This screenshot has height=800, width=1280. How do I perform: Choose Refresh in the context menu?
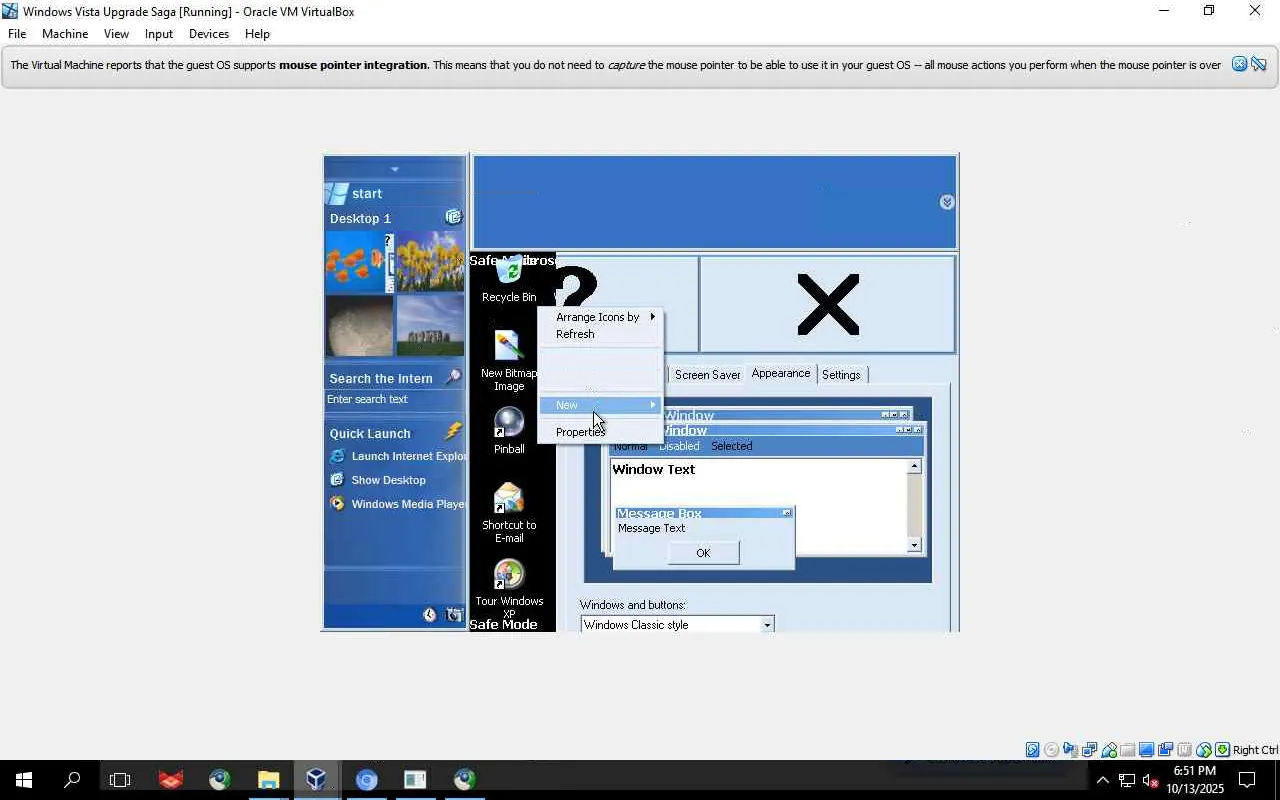601,334
